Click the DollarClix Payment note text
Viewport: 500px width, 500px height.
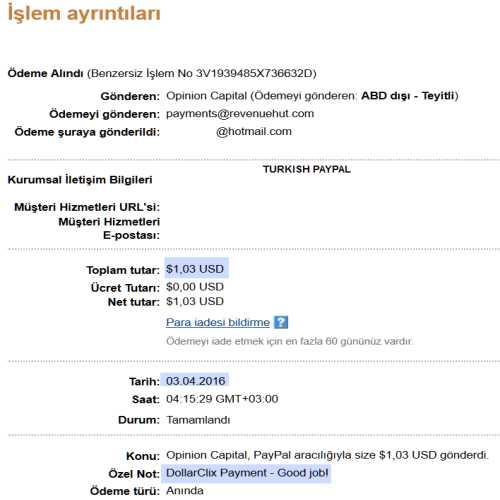pos(247,473)
